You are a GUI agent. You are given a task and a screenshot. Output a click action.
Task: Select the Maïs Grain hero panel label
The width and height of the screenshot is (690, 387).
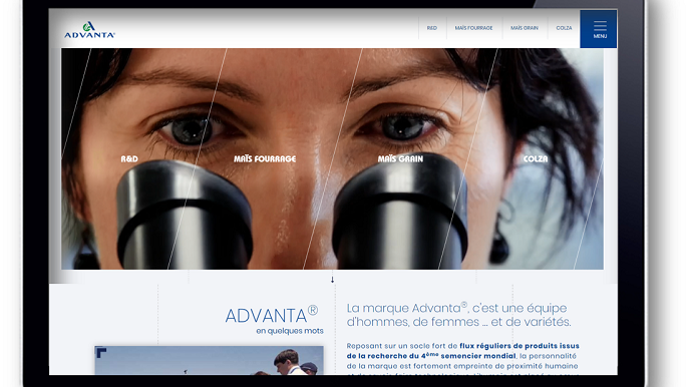pyautogui.click(x=400, y=158)
